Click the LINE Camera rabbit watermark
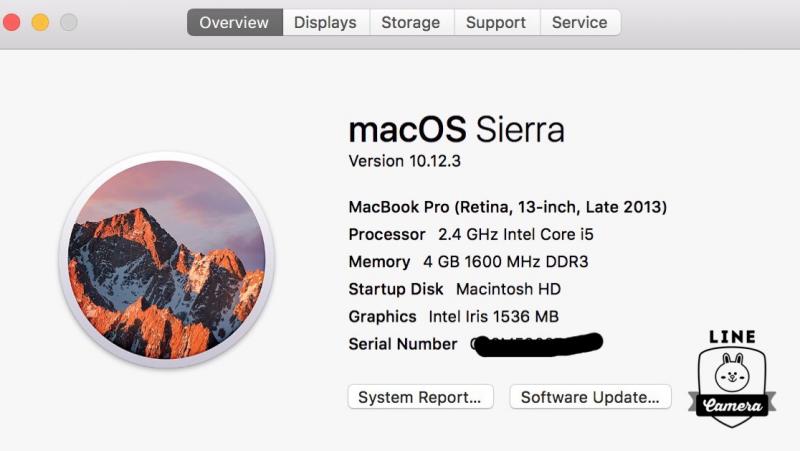 coord(732,379)
